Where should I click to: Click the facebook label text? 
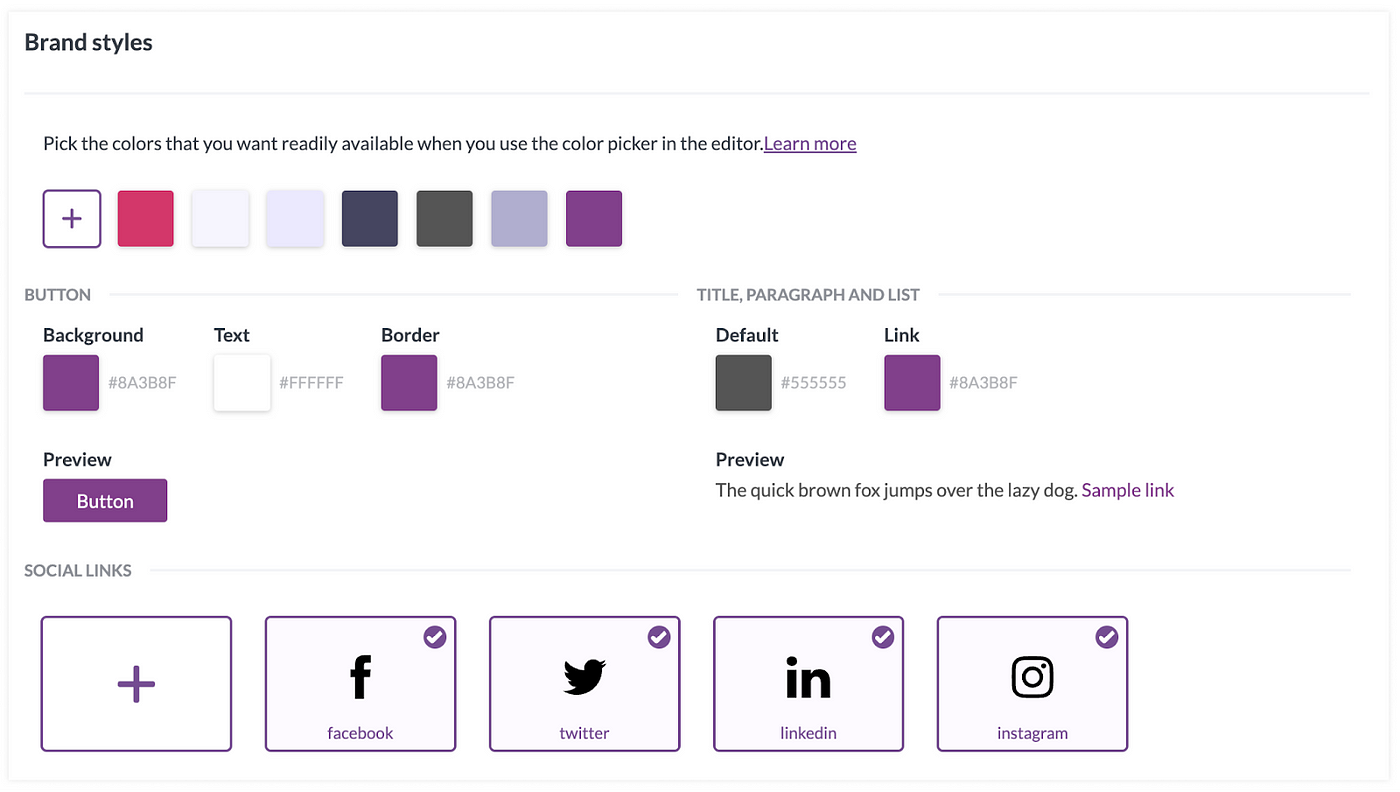click(360, 733)
